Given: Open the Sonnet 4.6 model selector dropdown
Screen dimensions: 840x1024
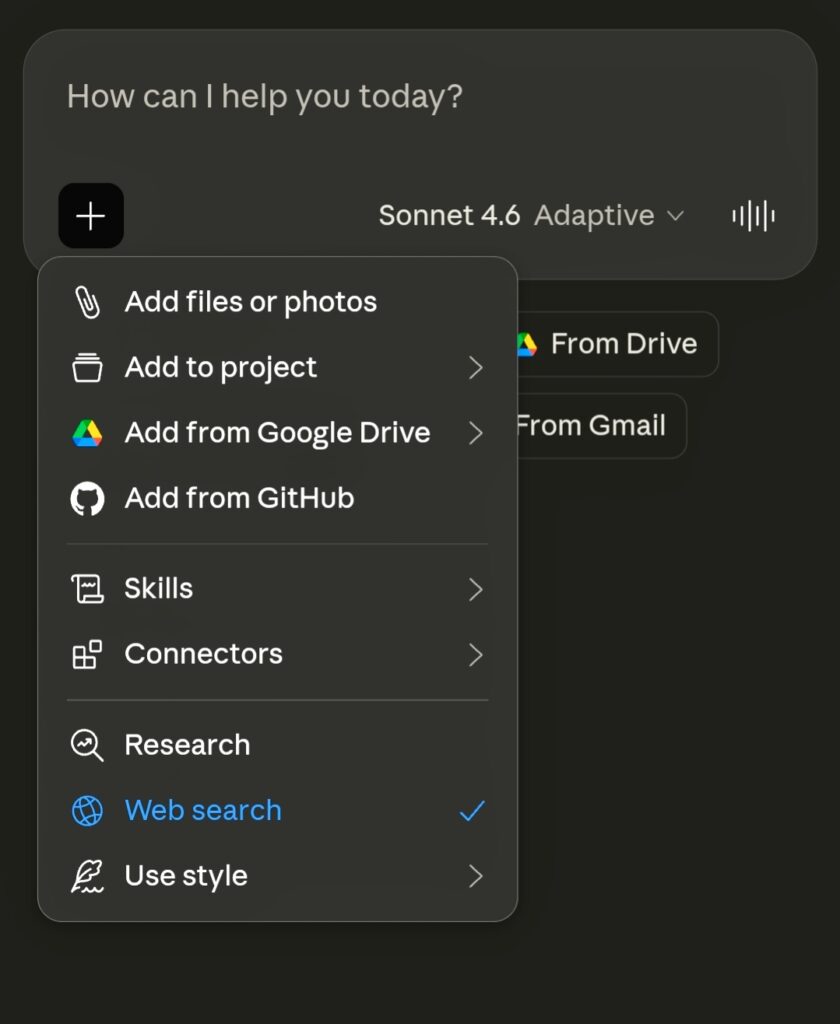Looking at the screenshot, I should (530, 216).
